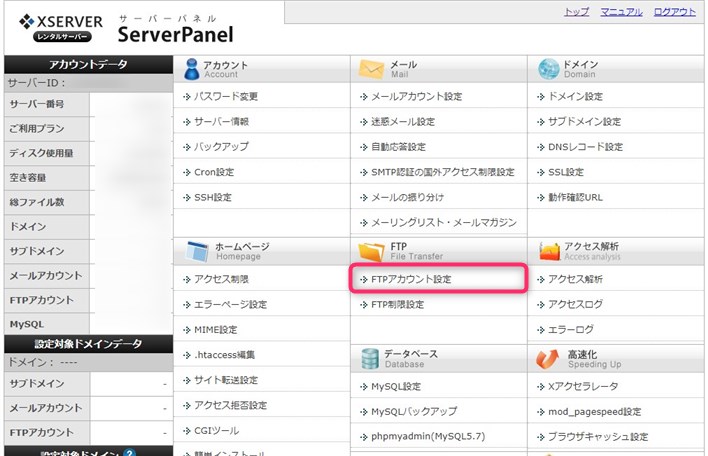Open SSH設定
The image size is (708, 456).
point(213,197)
